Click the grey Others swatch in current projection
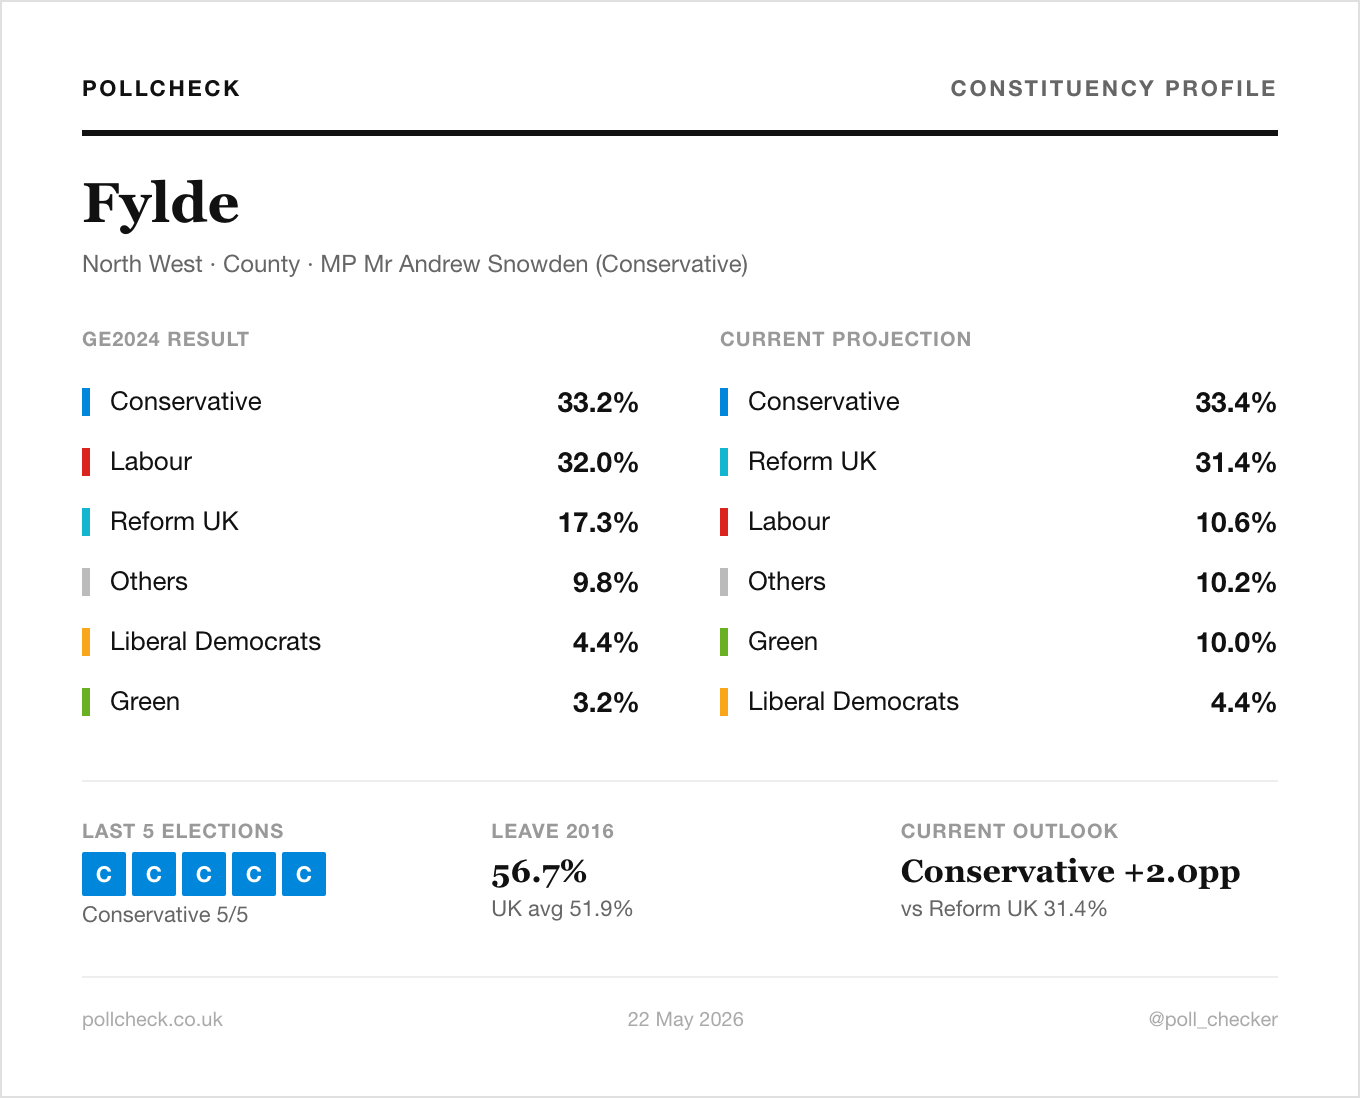Screen dimensions: 1360x1098 724,582
